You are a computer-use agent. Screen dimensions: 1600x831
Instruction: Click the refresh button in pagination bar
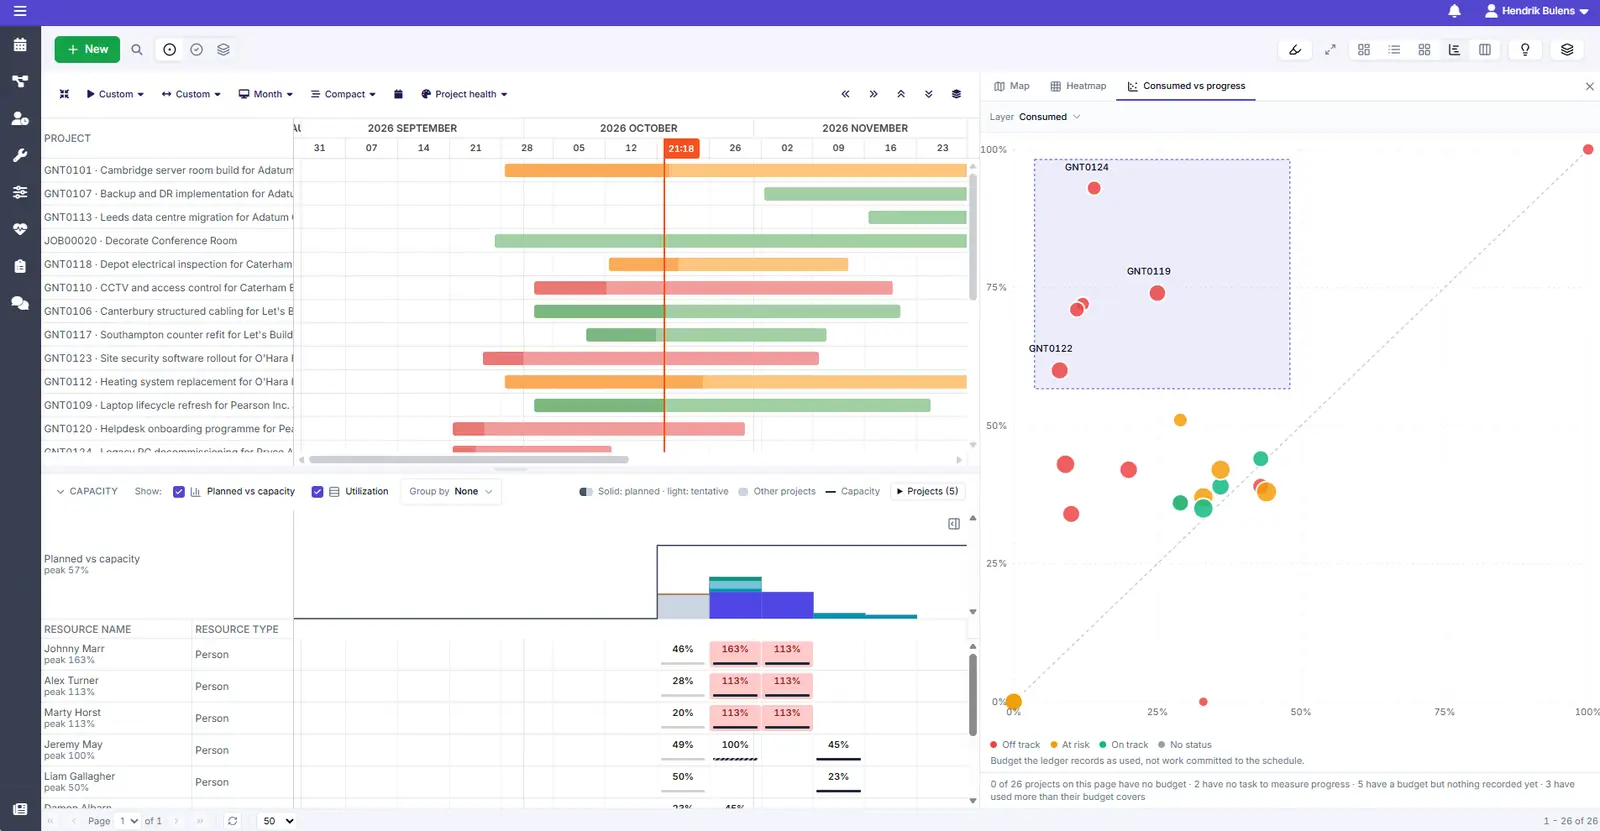point(233,821)
